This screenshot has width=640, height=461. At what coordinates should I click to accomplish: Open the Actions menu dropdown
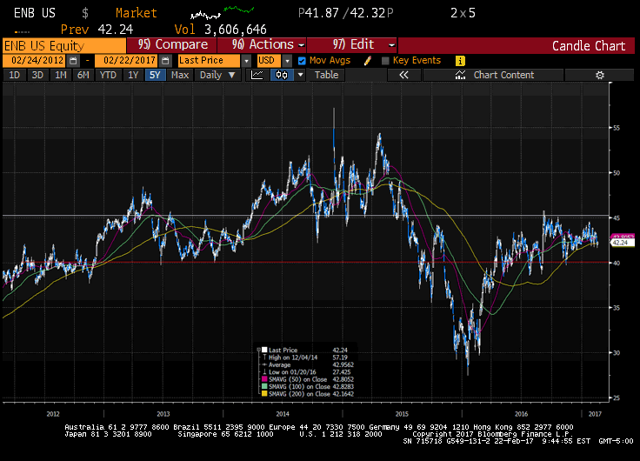tap(262, 45)
